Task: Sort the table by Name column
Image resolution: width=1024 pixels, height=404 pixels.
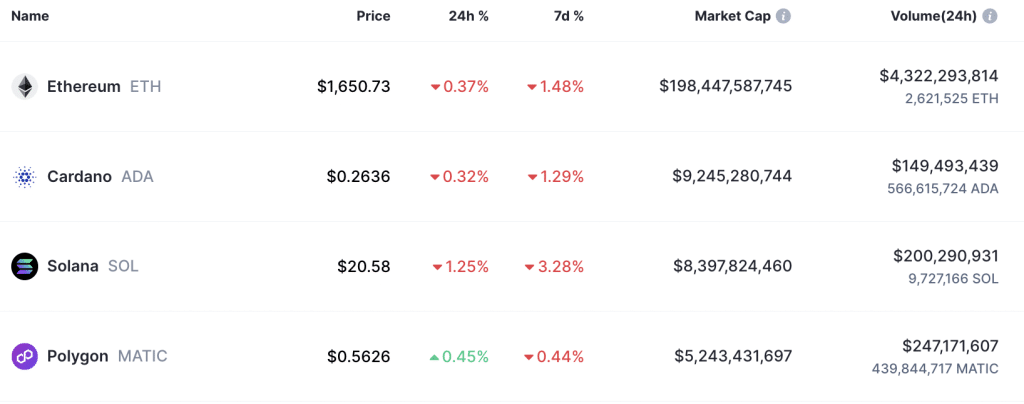Action: (30, 17)
